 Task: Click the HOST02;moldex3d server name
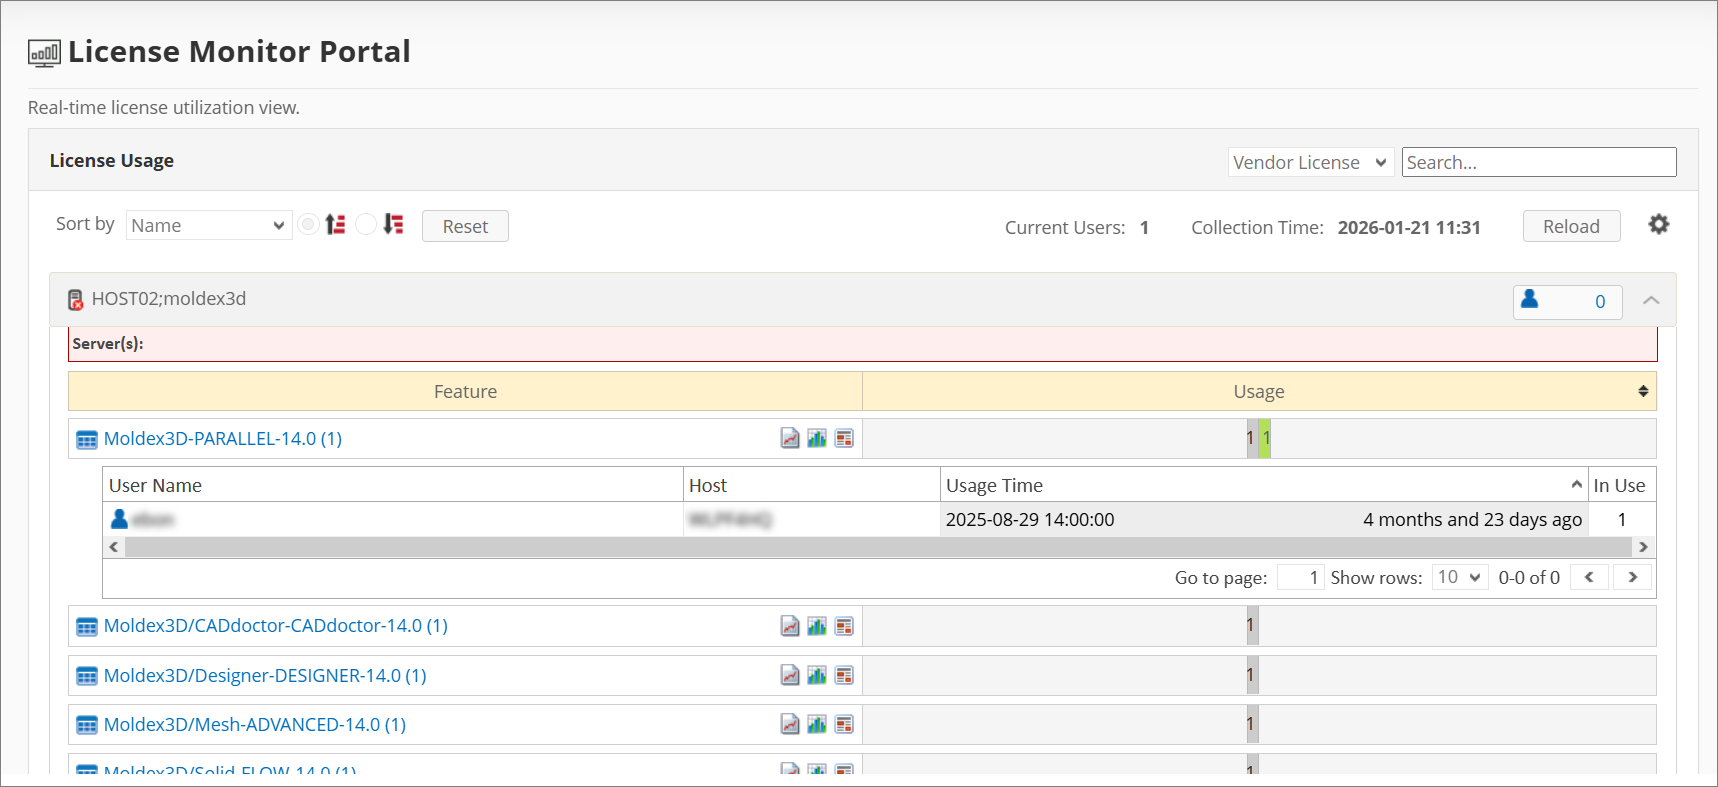[x=169, y=298]
